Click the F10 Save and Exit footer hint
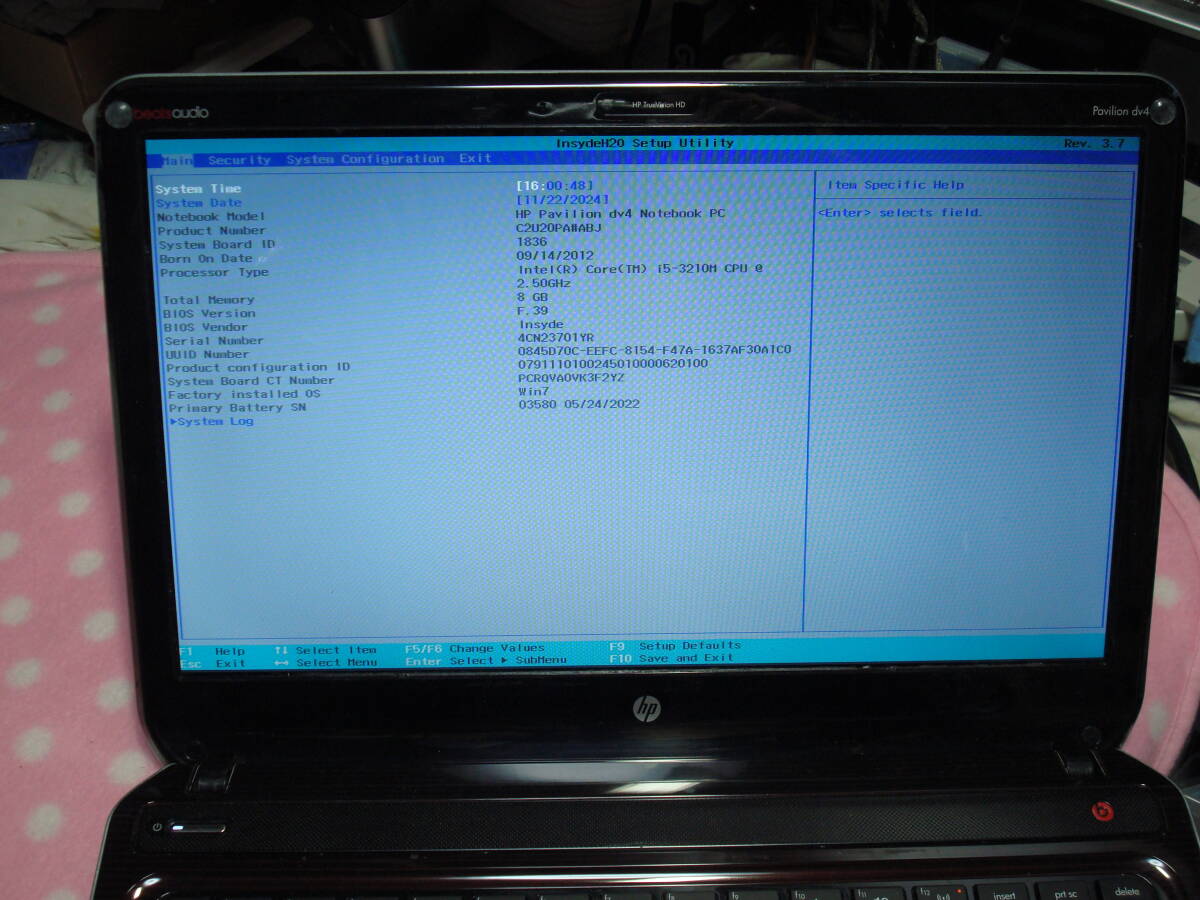 coord(672,659)
